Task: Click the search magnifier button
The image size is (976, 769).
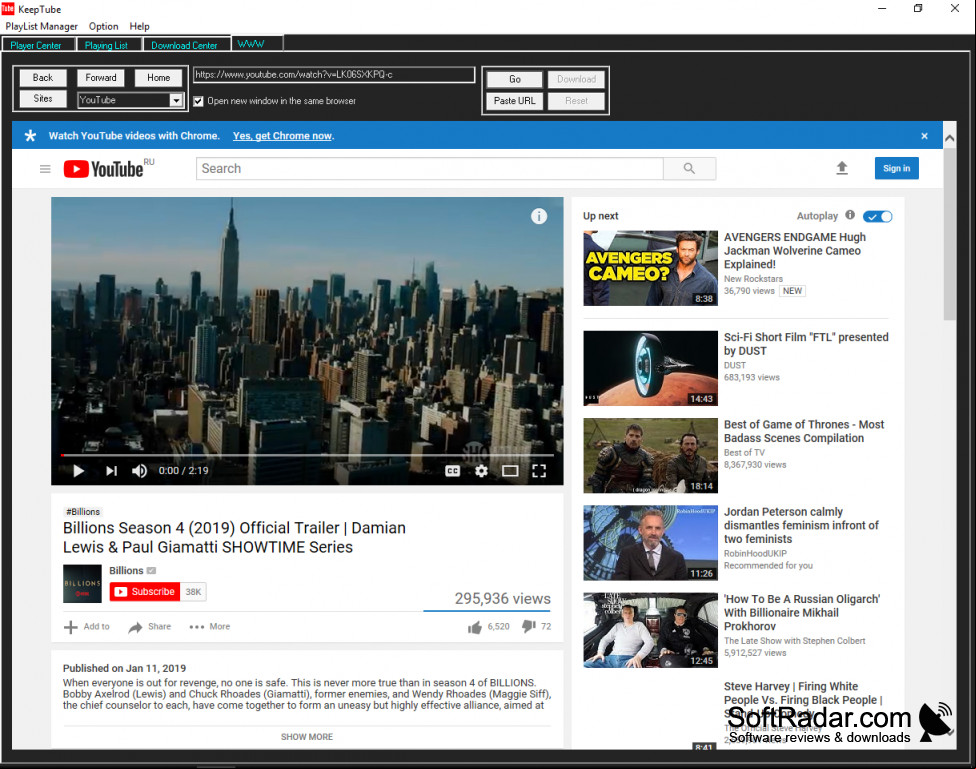Action: [689, 169]
